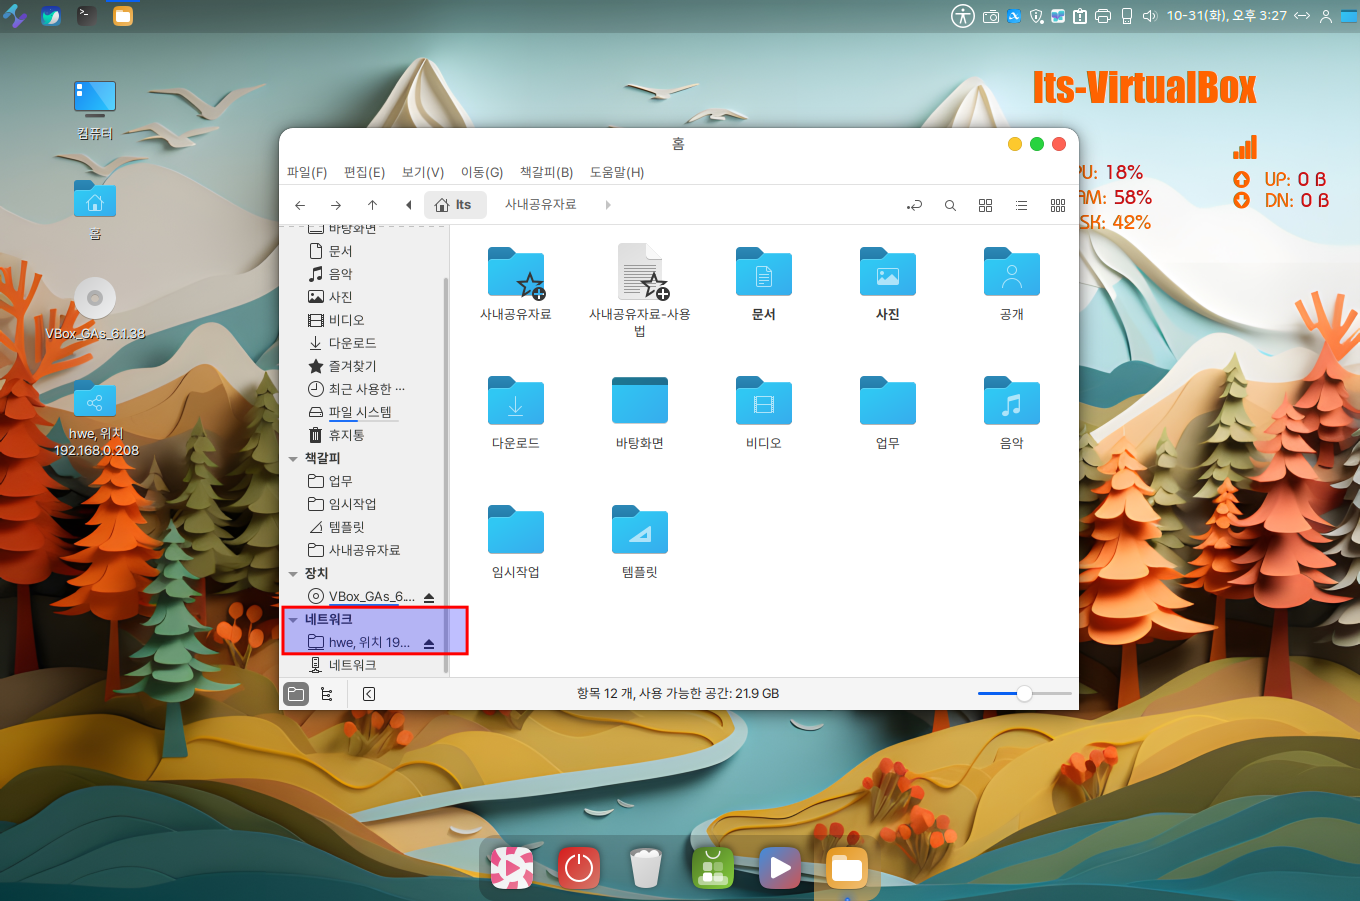This screenshot has height=901, width=1360.
Task: Go up to the parent folder
Action: click(x=372, y=205)
